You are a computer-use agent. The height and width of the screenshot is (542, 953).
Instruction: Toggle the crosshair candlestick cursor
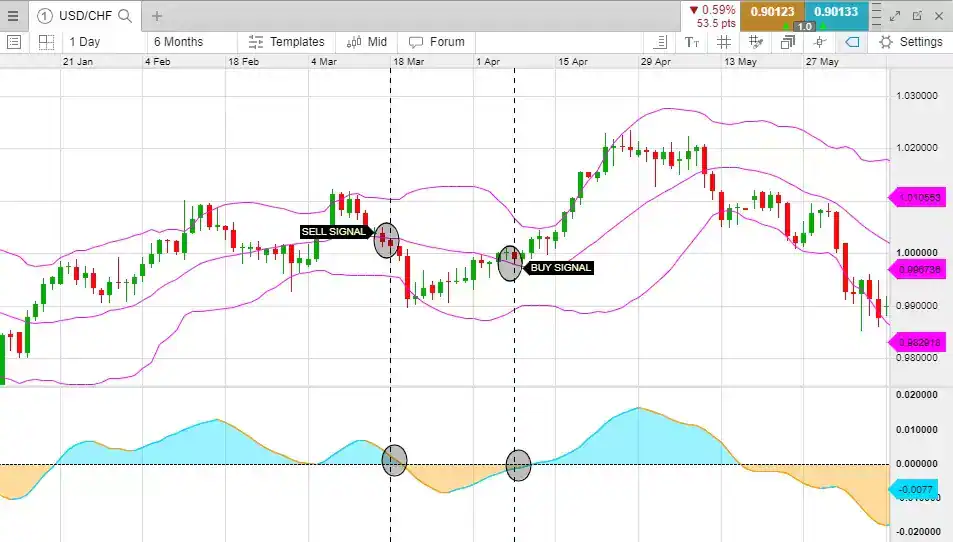[820, 42]
